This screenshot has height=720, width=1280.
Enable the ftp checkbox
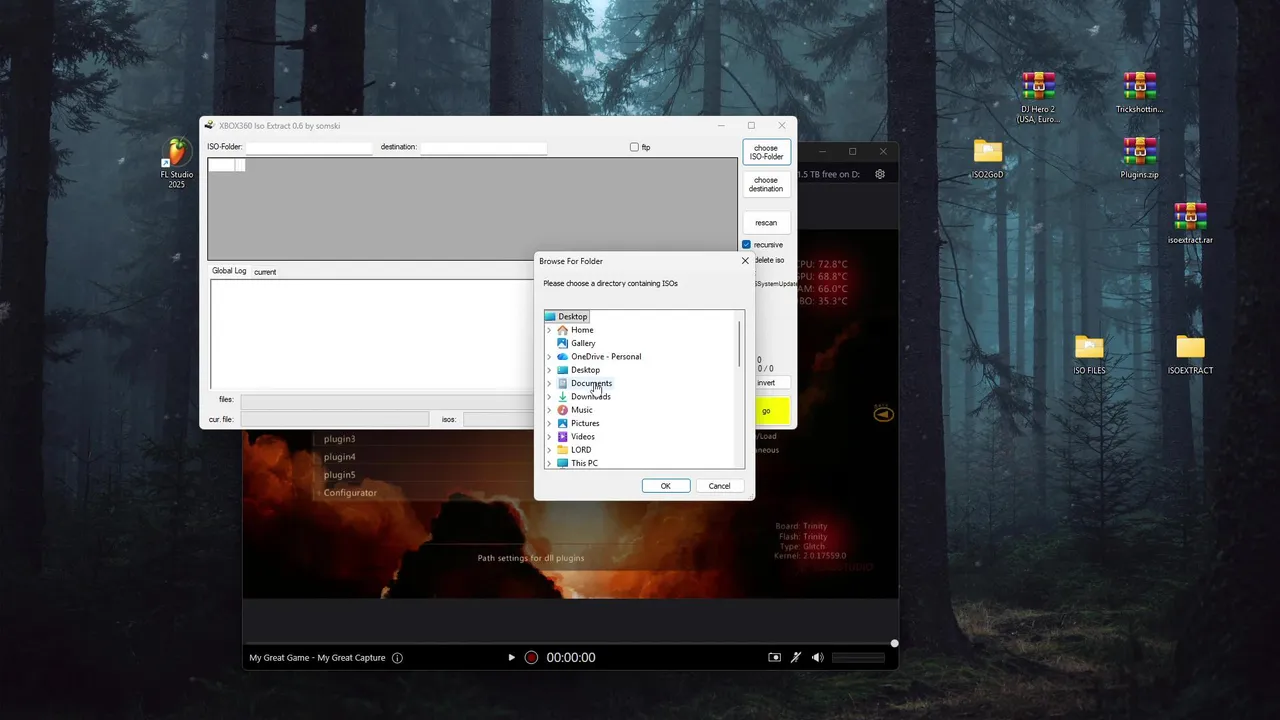tap(634, 147)
